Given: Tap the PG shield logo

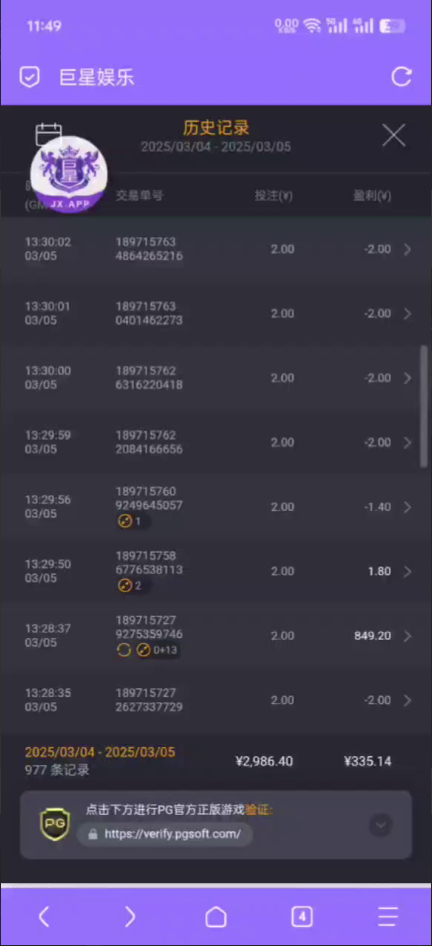Looking at the screenshot, I should coord(55,825).
